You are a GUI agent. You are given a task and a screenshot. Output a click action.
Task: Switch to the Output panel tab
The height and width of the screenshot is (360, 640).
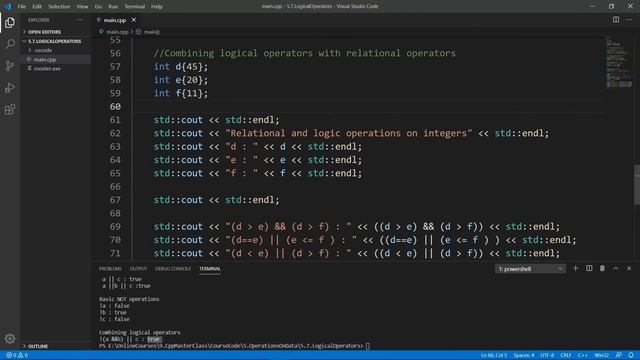point(138,269)
